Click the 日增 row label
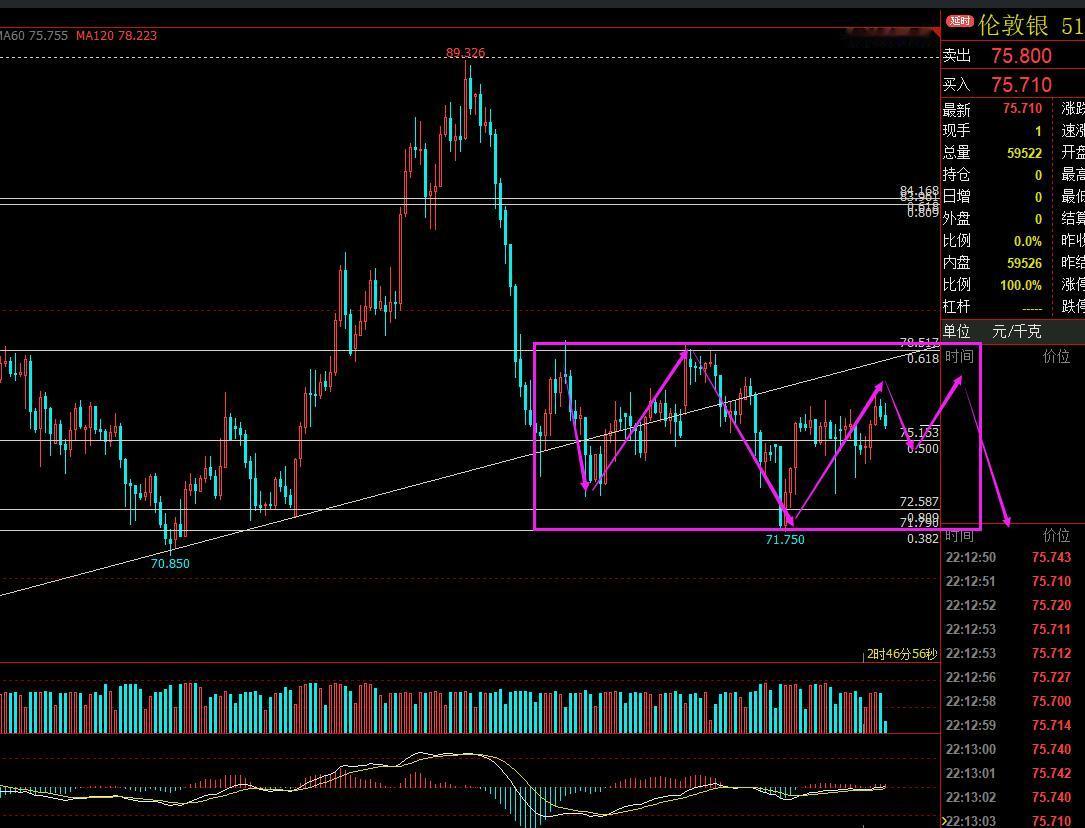Screen dimensions: 1085x828 (957, 197)
